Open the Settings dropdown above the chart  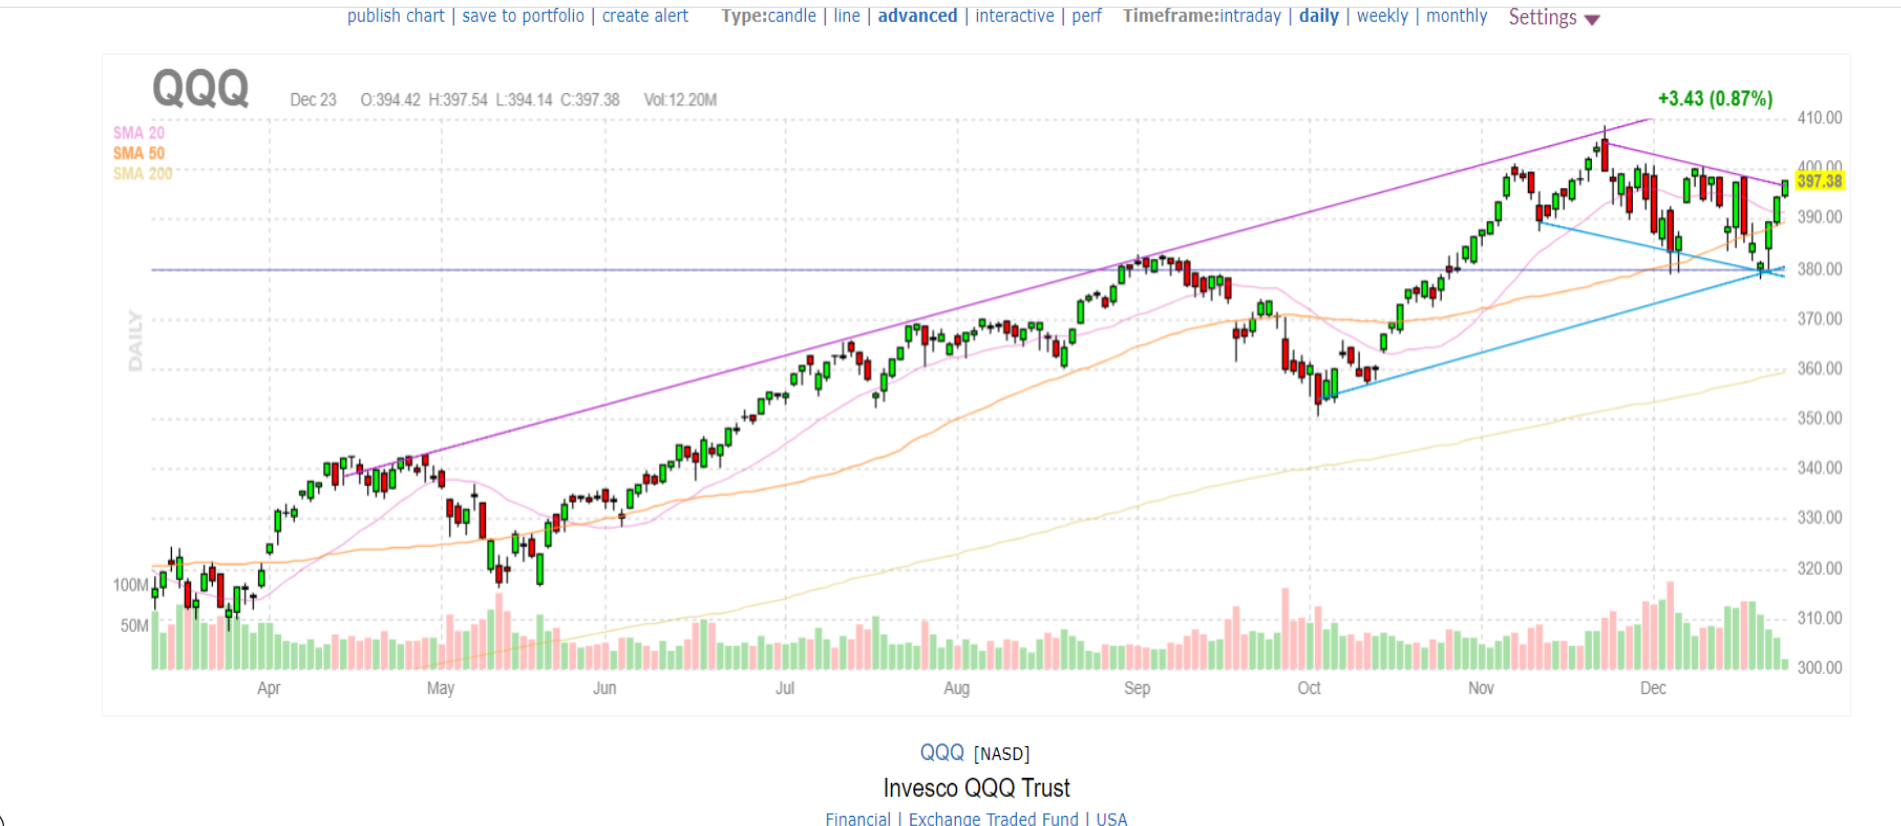1554,17
